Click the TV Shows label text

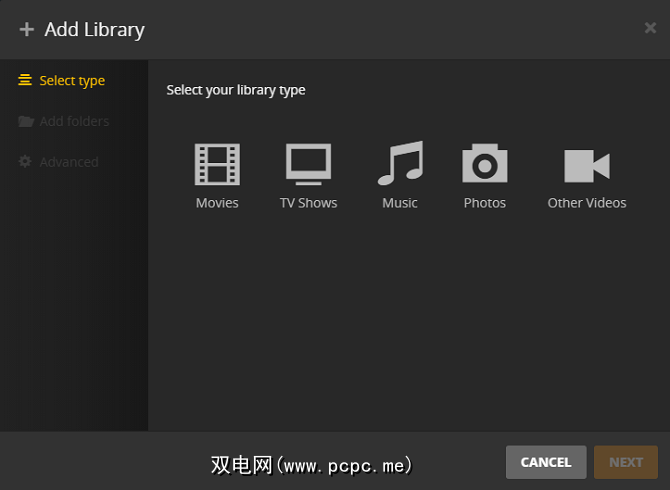pos(308,203)
